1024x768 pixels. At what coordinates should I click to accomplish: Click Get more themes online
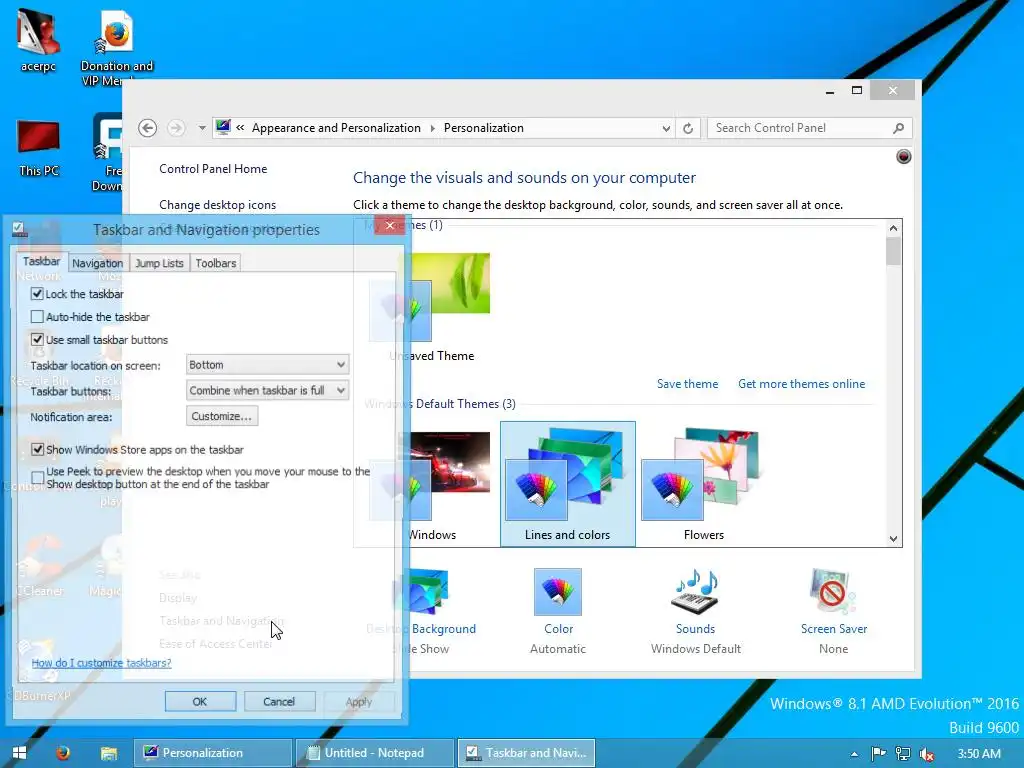tap(801, 384)
